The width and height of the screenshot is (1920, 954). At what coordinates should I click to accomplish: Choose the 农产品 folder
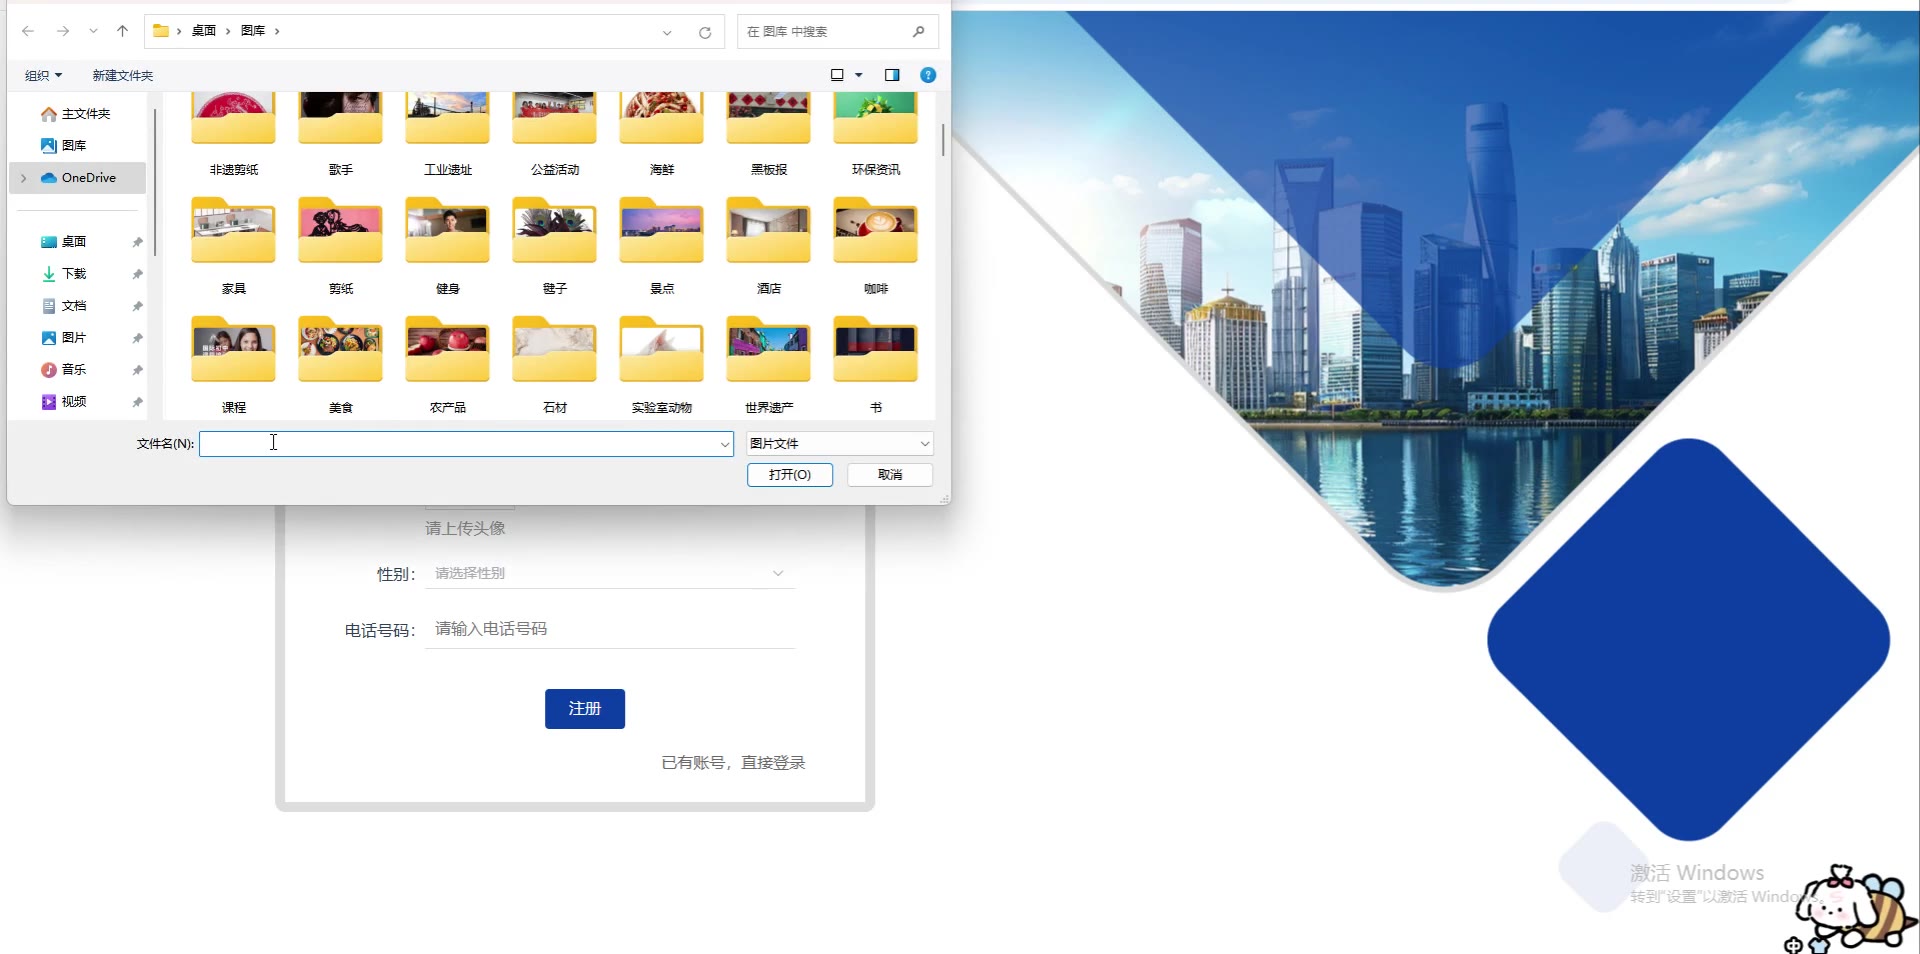pos(447,364)
